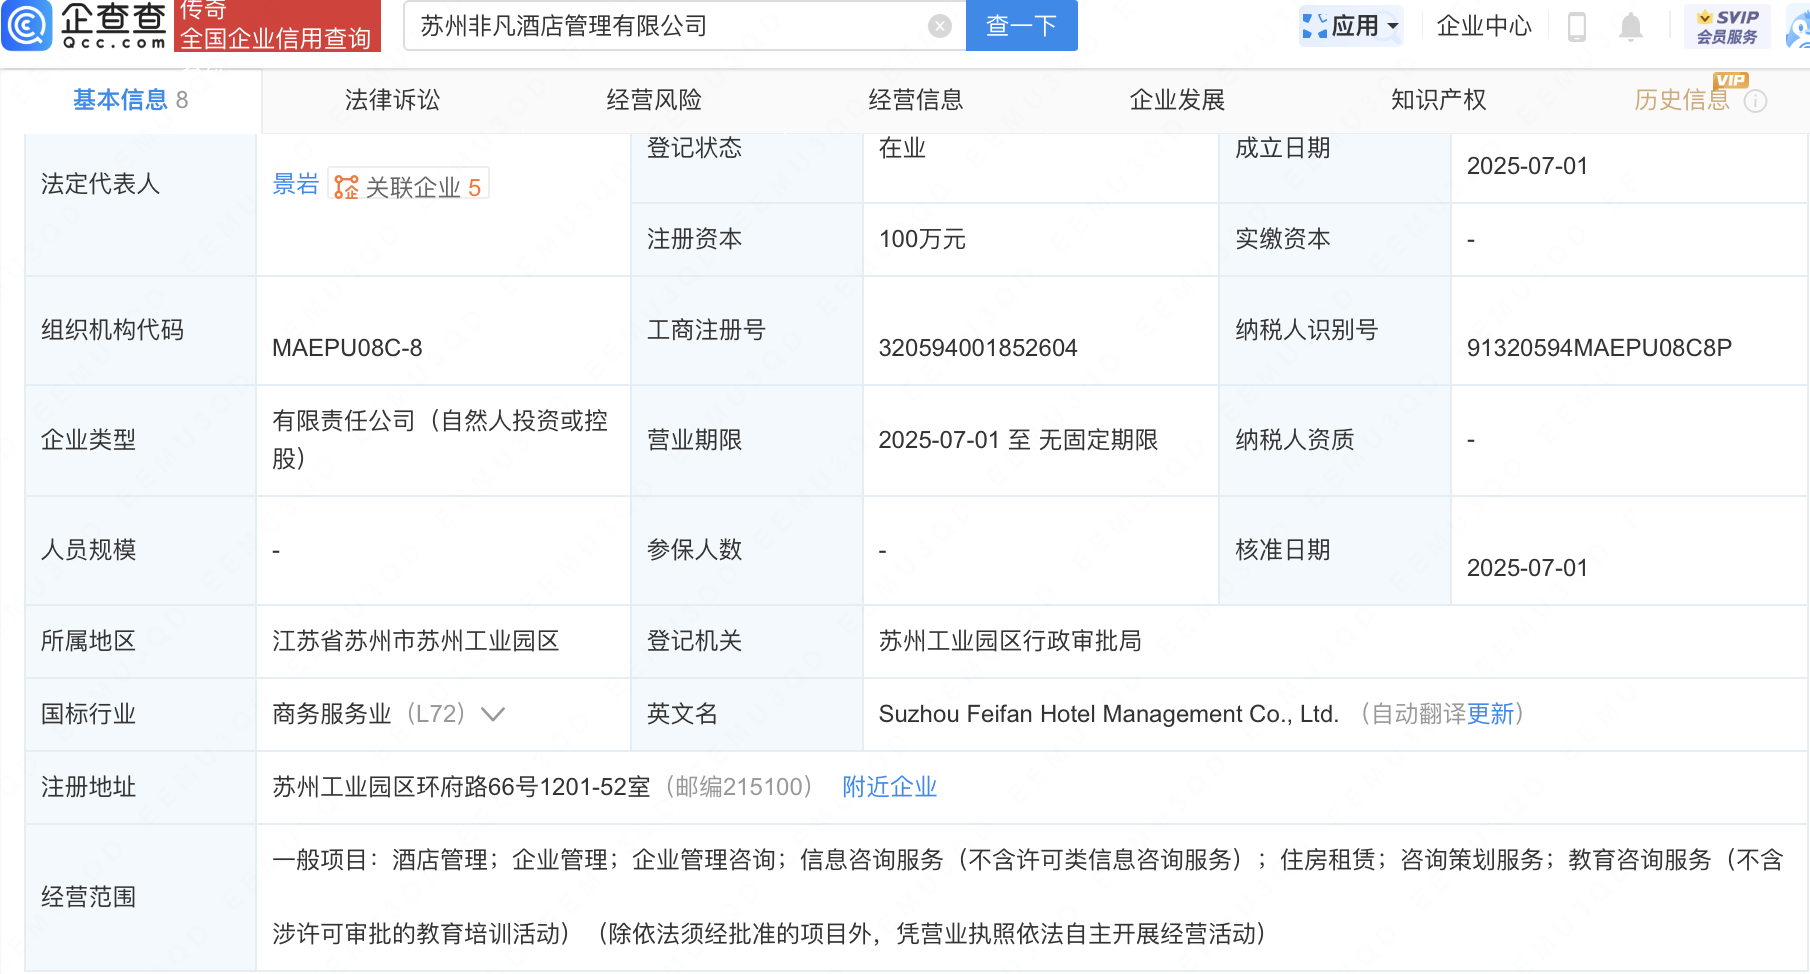Click organization code MAEPU08C-8
This screenshot has width=1810, height=974.
[x=347, y=348]
